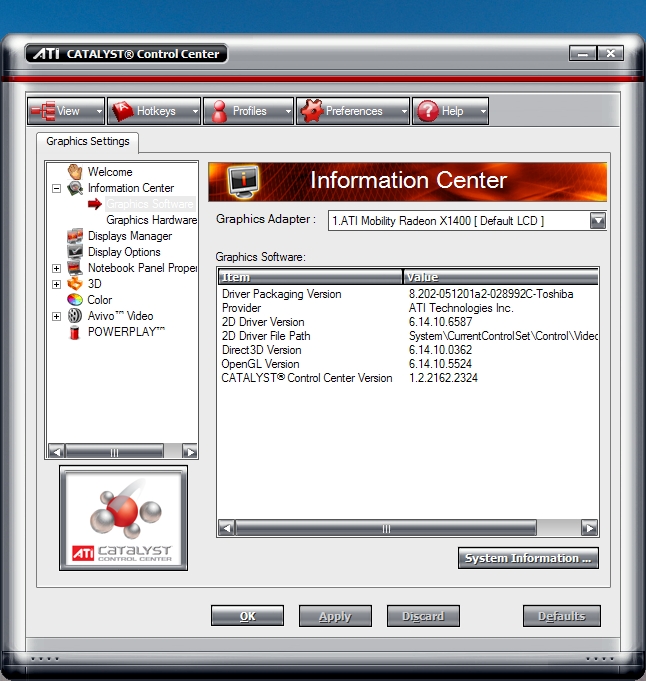The width and height of the screenshot is (646, 681).
Task: Click the Color wheel icon
Action: click(75, 300)
